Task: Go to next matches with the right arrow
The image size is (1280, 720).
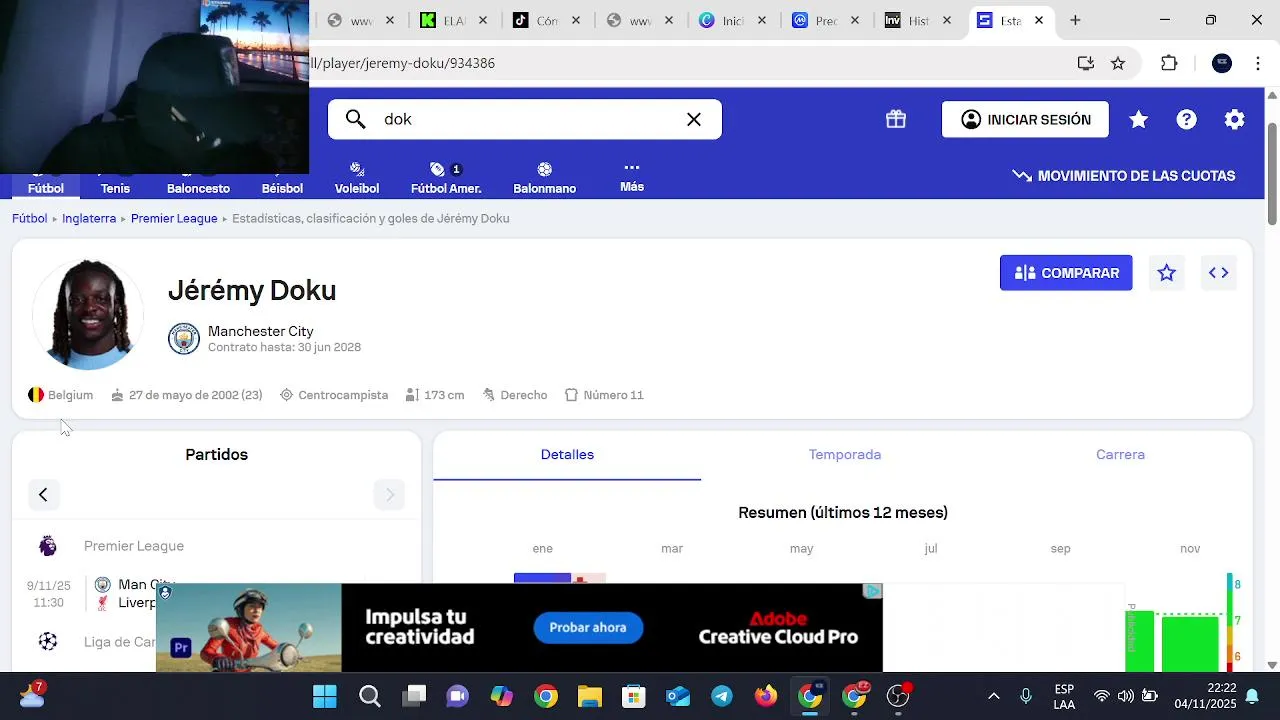Action: [x=390, y=495]
